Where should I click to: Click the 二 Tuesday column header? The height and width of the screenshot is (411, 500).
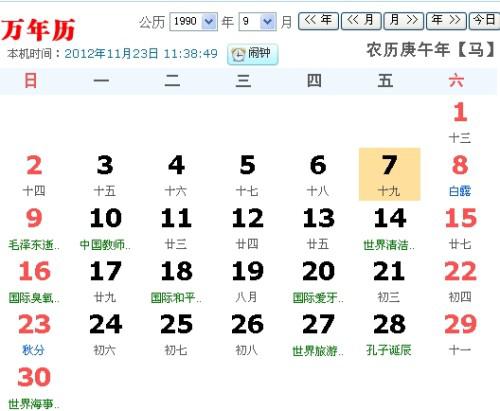172,81
